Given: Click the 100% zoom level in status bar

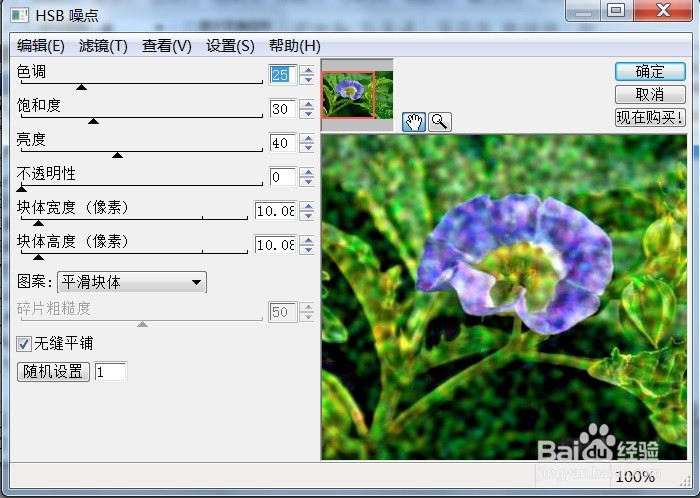Looking at the screenshot, I should (x=635, y=477).
